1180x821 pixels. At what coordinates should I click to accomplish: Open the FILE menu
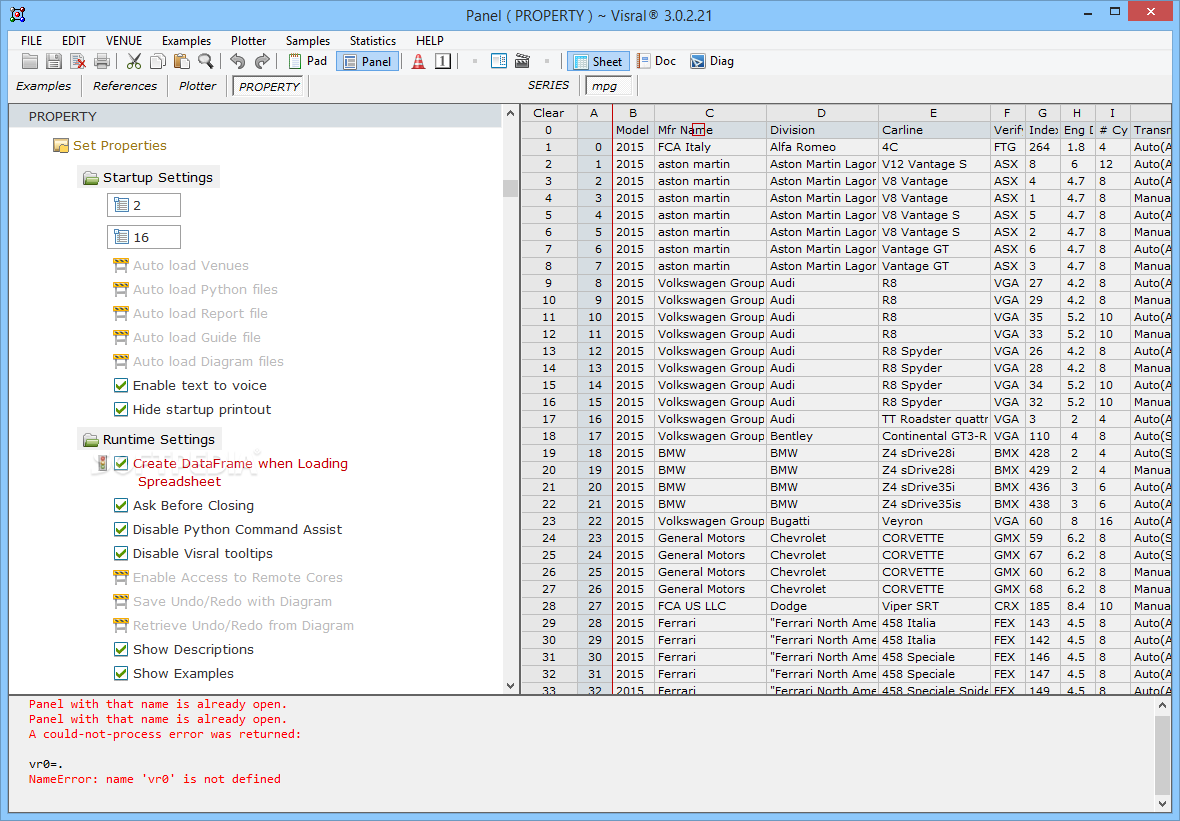point(32,41)
